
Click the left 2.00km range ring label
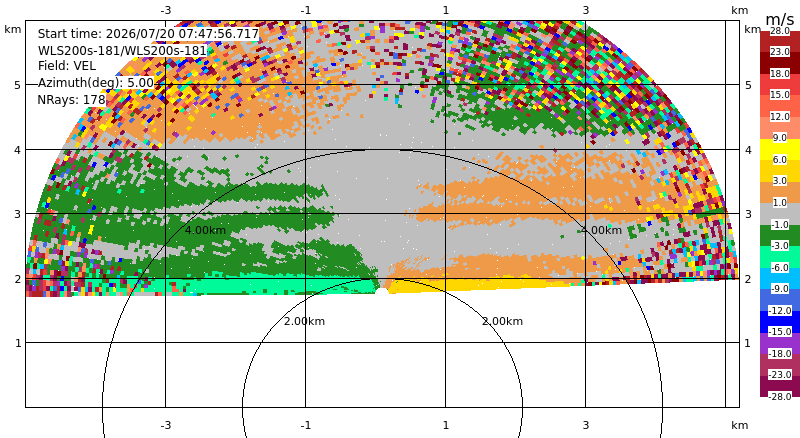pos(304,321)
